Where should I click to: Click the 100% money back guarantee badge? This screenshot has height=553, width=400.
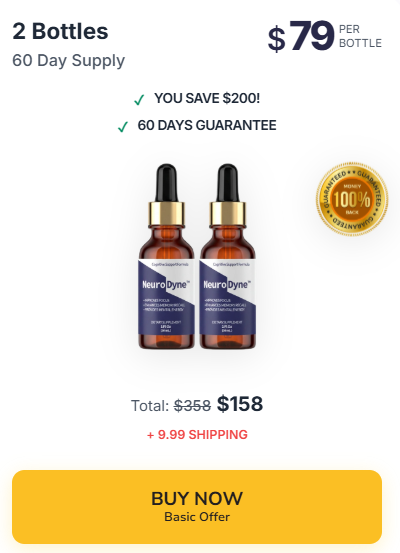pos(352,199)
